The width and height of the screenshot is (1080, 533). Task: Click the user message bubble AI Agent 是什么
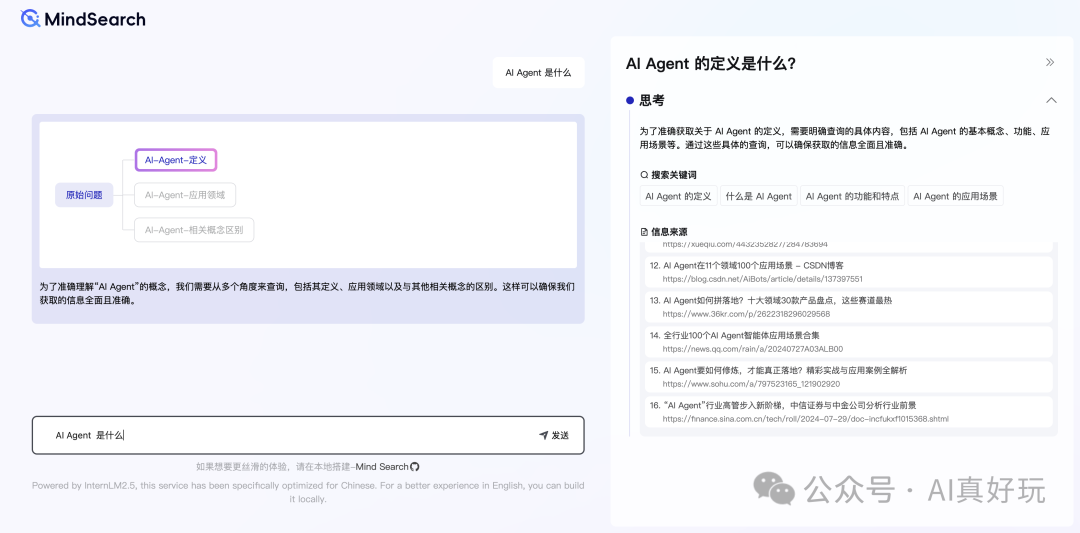tap(538, 72)
